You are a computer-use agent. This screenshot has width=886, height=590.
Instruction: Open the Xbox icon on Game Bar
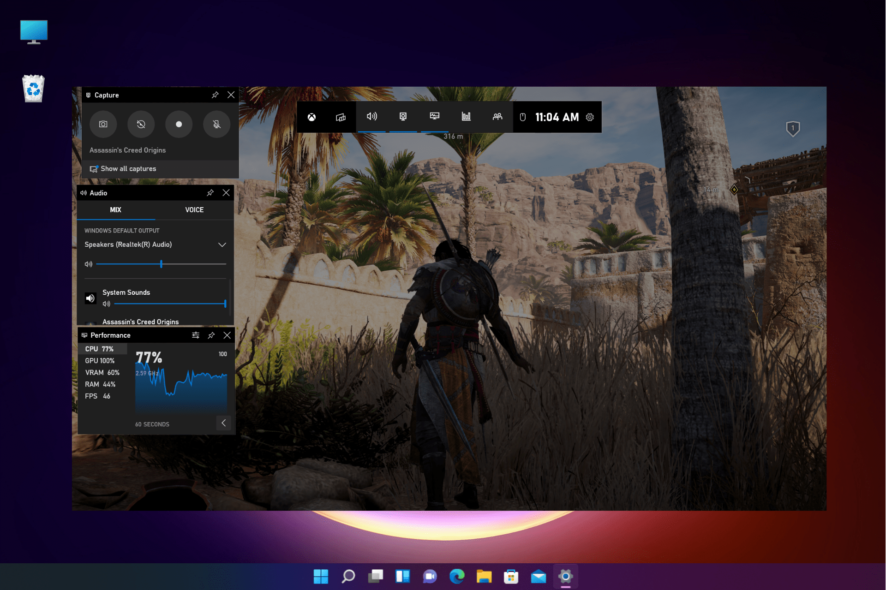[x=311, y=117]
